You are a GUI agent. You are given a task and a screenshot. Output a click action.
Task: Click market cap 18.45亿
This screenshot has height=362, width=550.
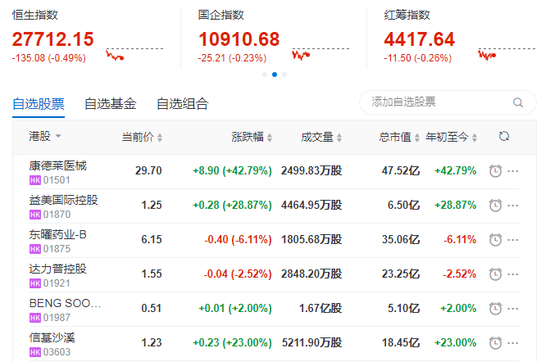pos(401,343)
